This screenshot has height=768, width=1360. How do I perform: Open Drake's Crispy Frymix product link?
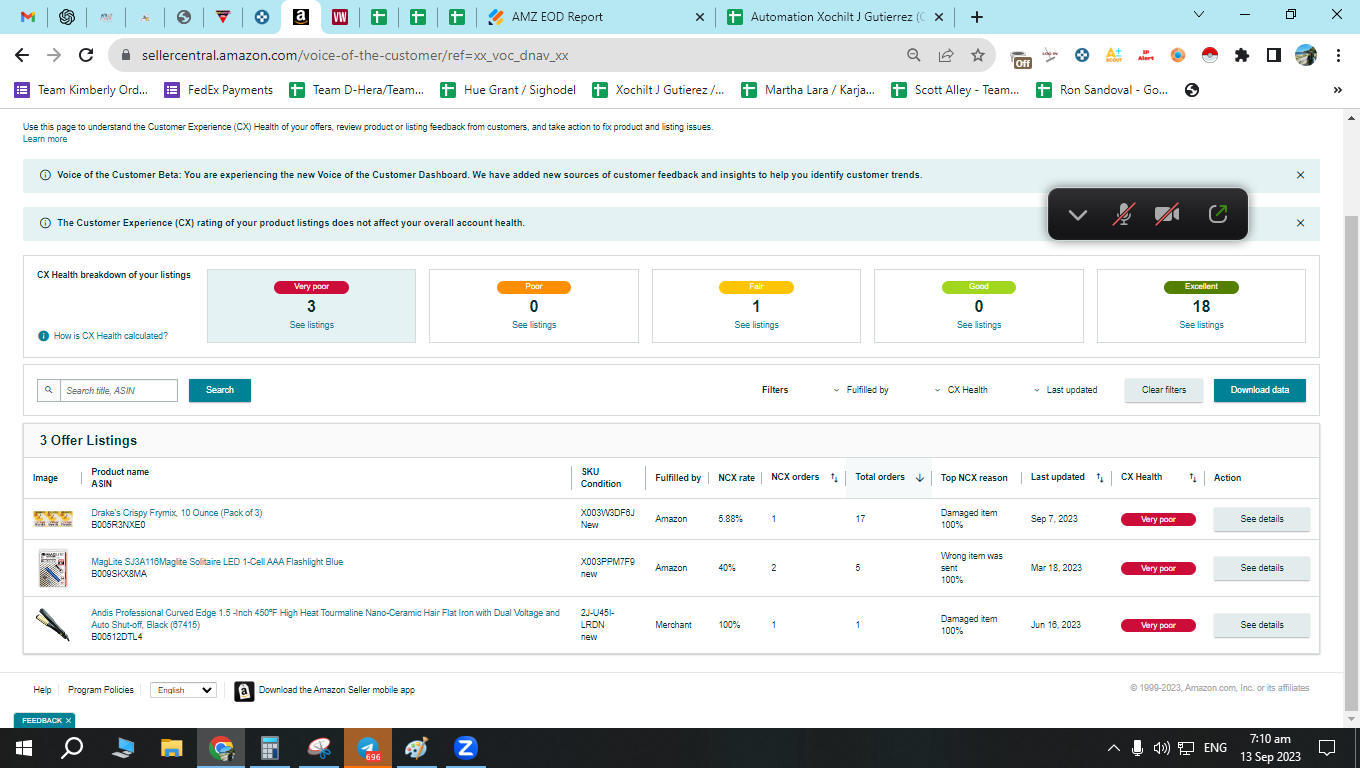pyautogui.click(x=177, y=513)
